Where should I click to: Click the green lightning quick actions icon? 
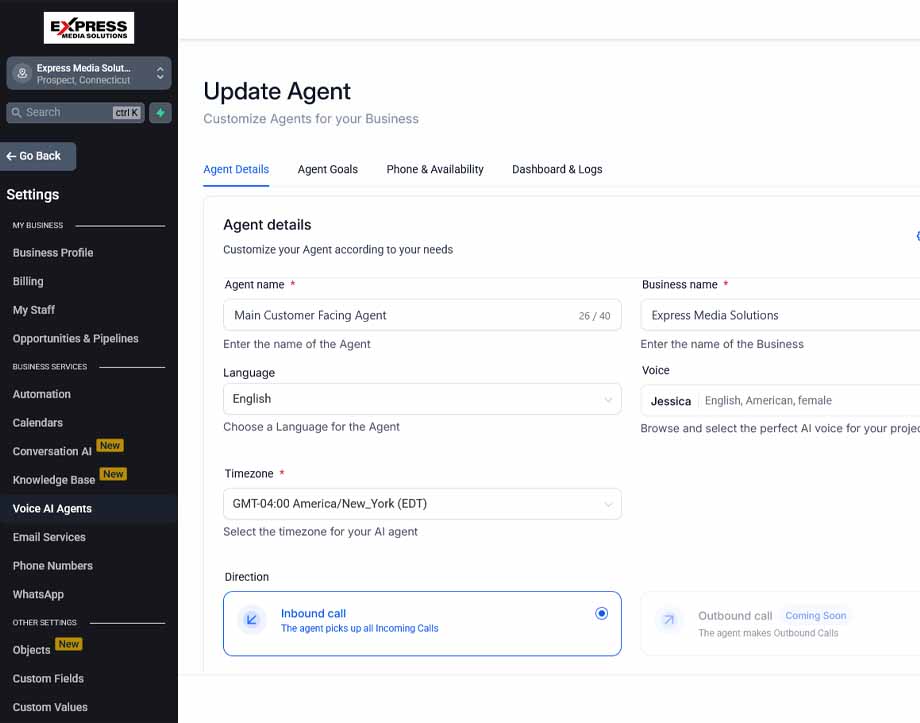coord(160,113)
